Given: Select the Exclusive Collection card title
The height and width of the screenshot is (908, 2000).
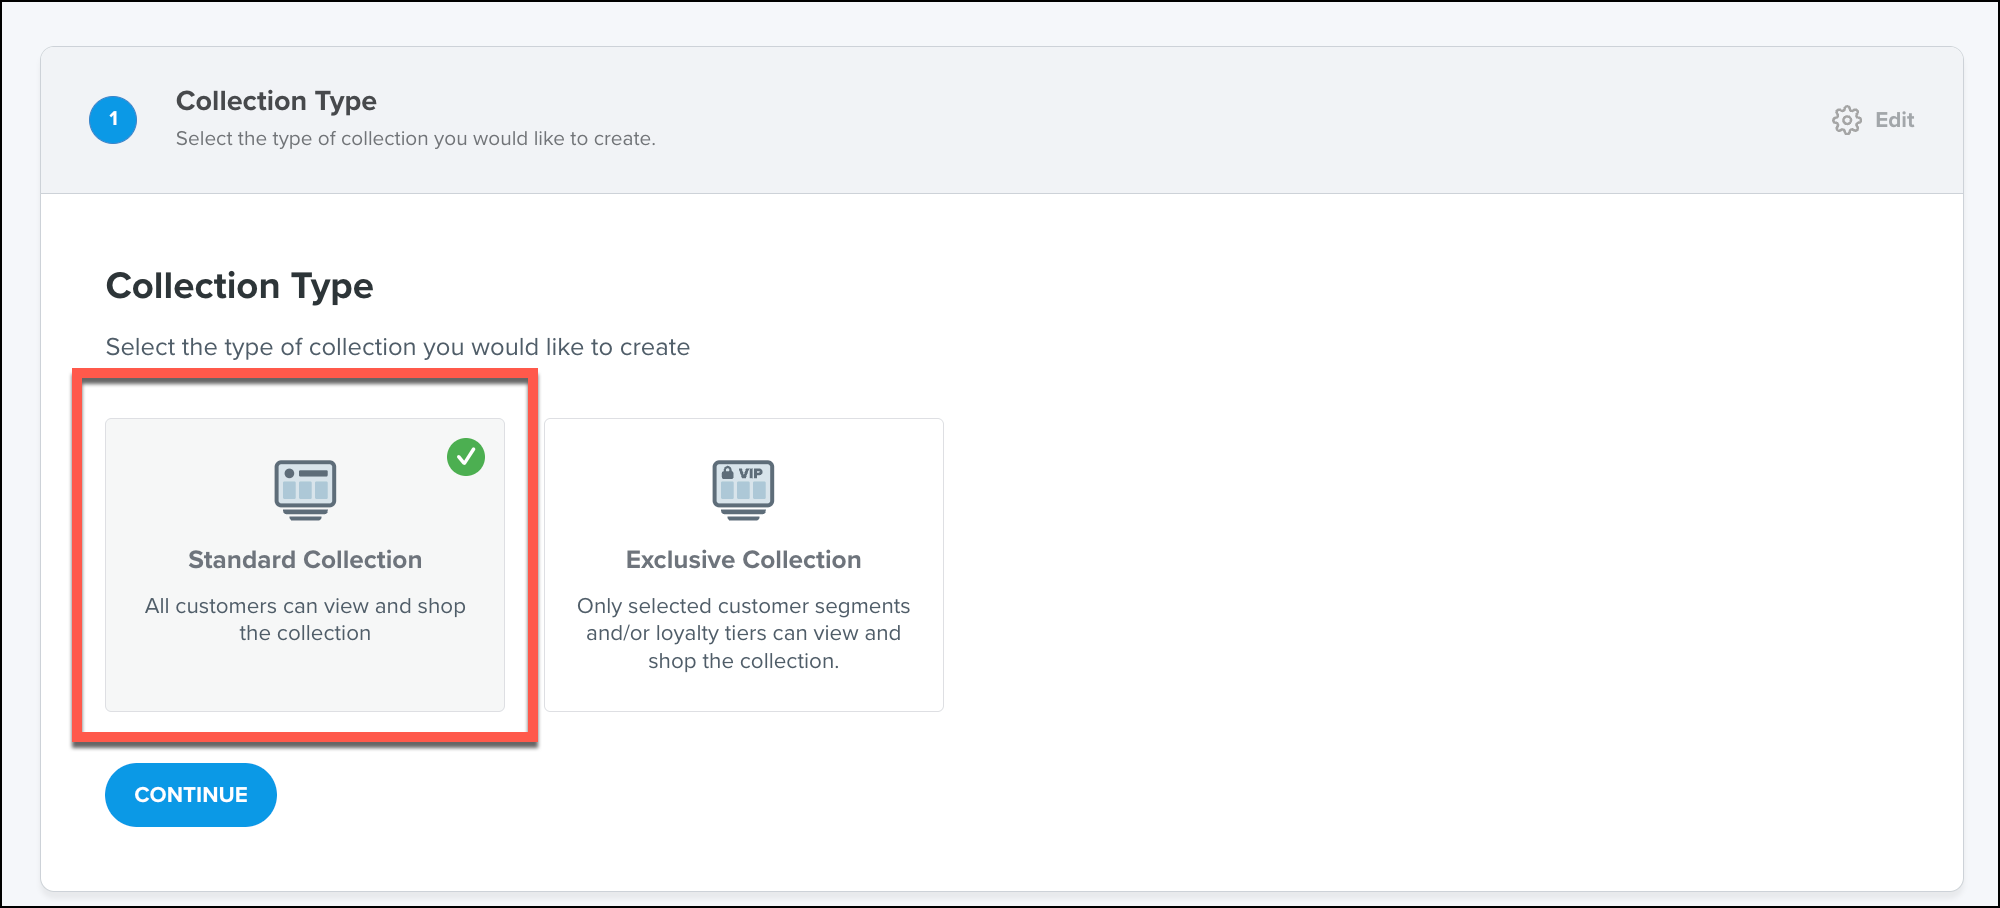Looking at the screenshot, I should (743, 560).
